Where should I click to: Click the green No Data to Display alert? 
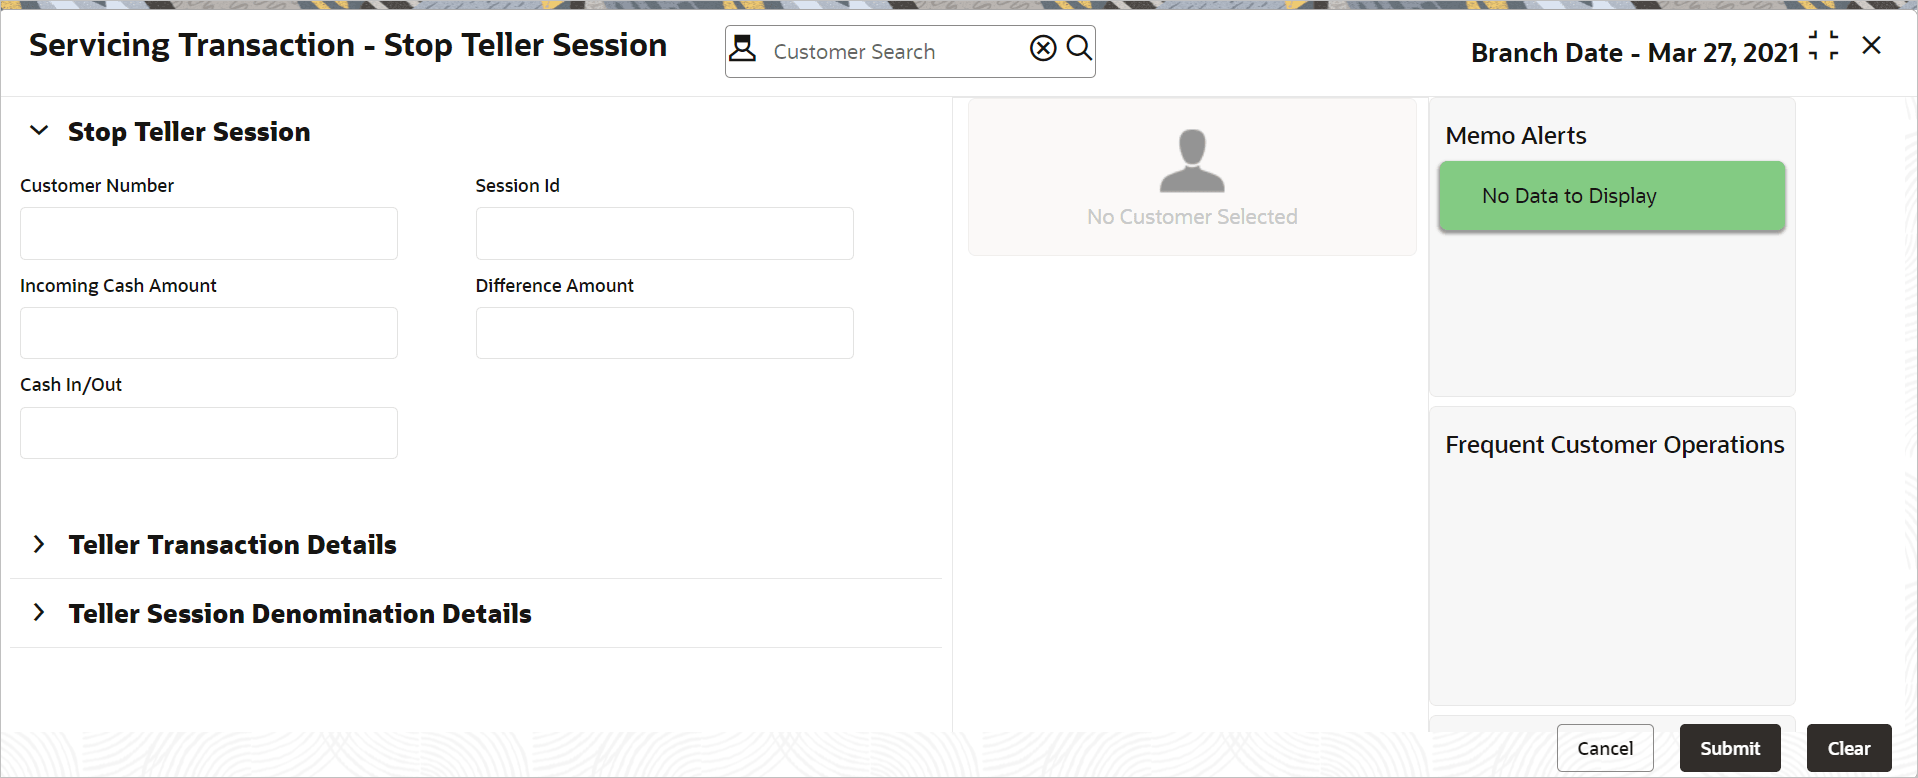(x=1611, y=196)
